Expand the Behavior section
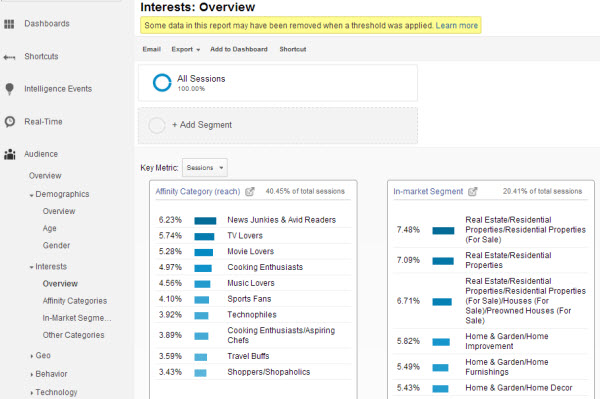 click(x=49, y=374)
